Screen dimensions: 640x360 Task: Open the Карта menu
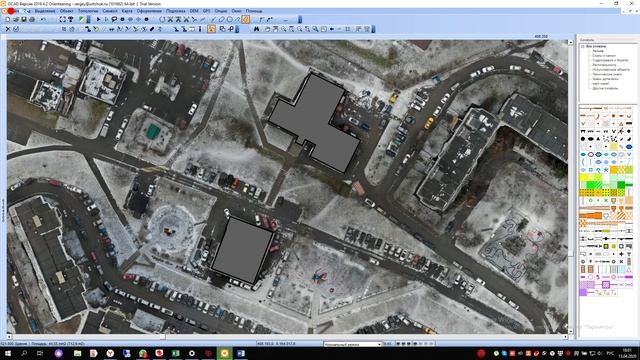coord(127,11)
